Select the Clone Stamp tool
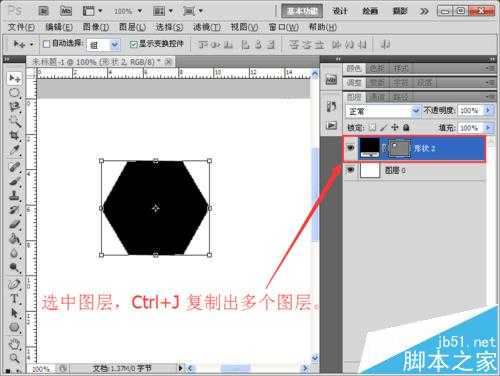 point(15,196)
